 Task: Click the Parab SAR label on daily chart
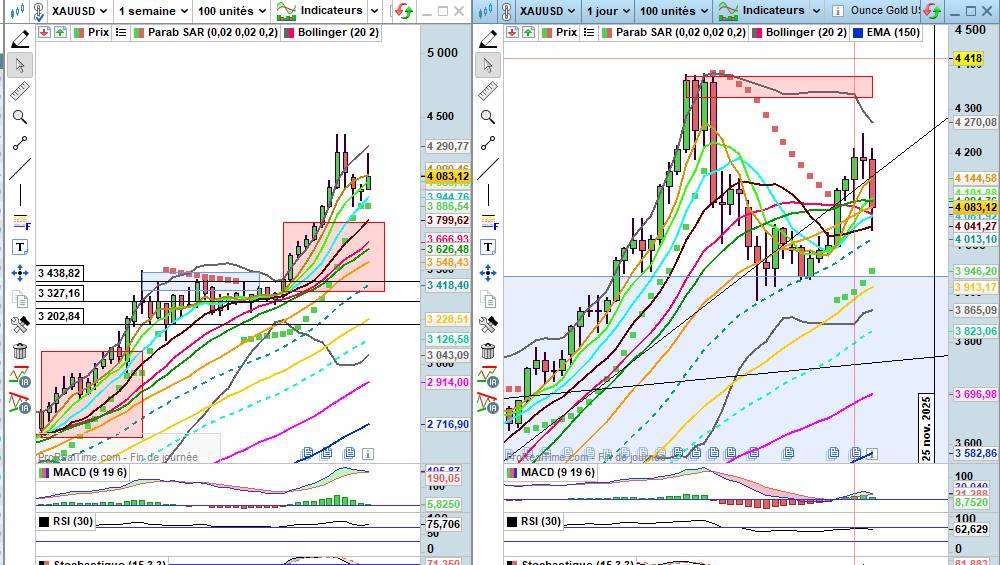coord(673,32)
